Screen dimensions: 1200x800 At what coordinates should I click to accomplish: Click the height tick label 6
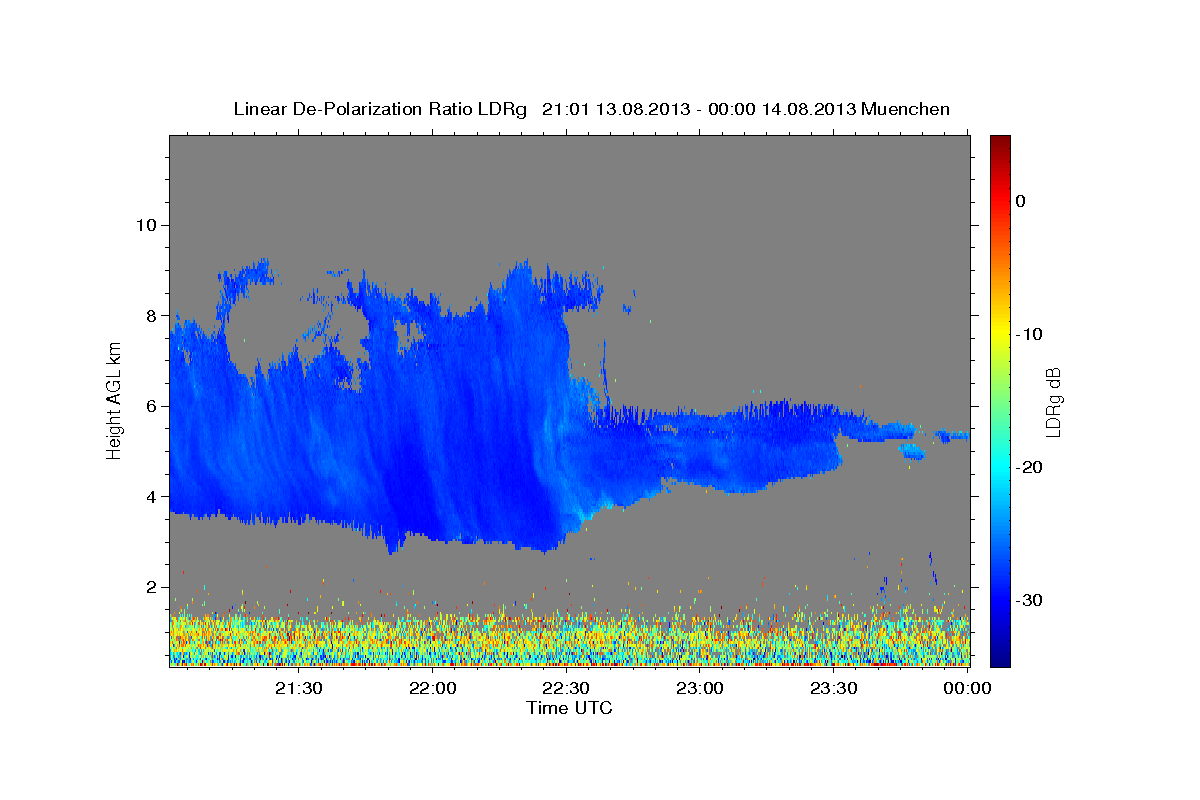point(151,406)
